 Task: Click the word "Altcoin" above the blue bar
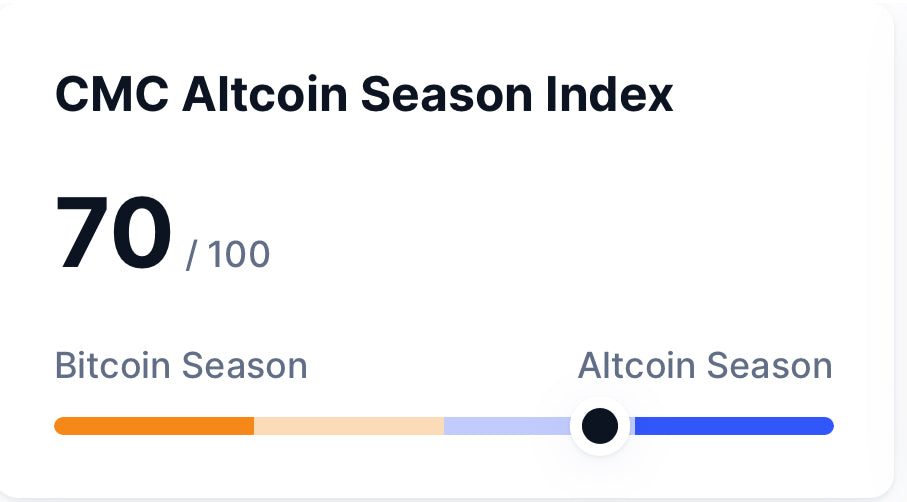[638, 366]
